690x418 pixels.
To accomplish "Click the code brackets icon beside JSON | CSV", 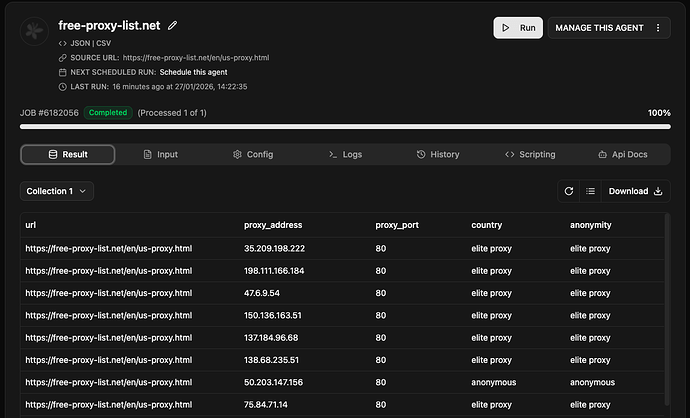I will (x=62, y=43).
